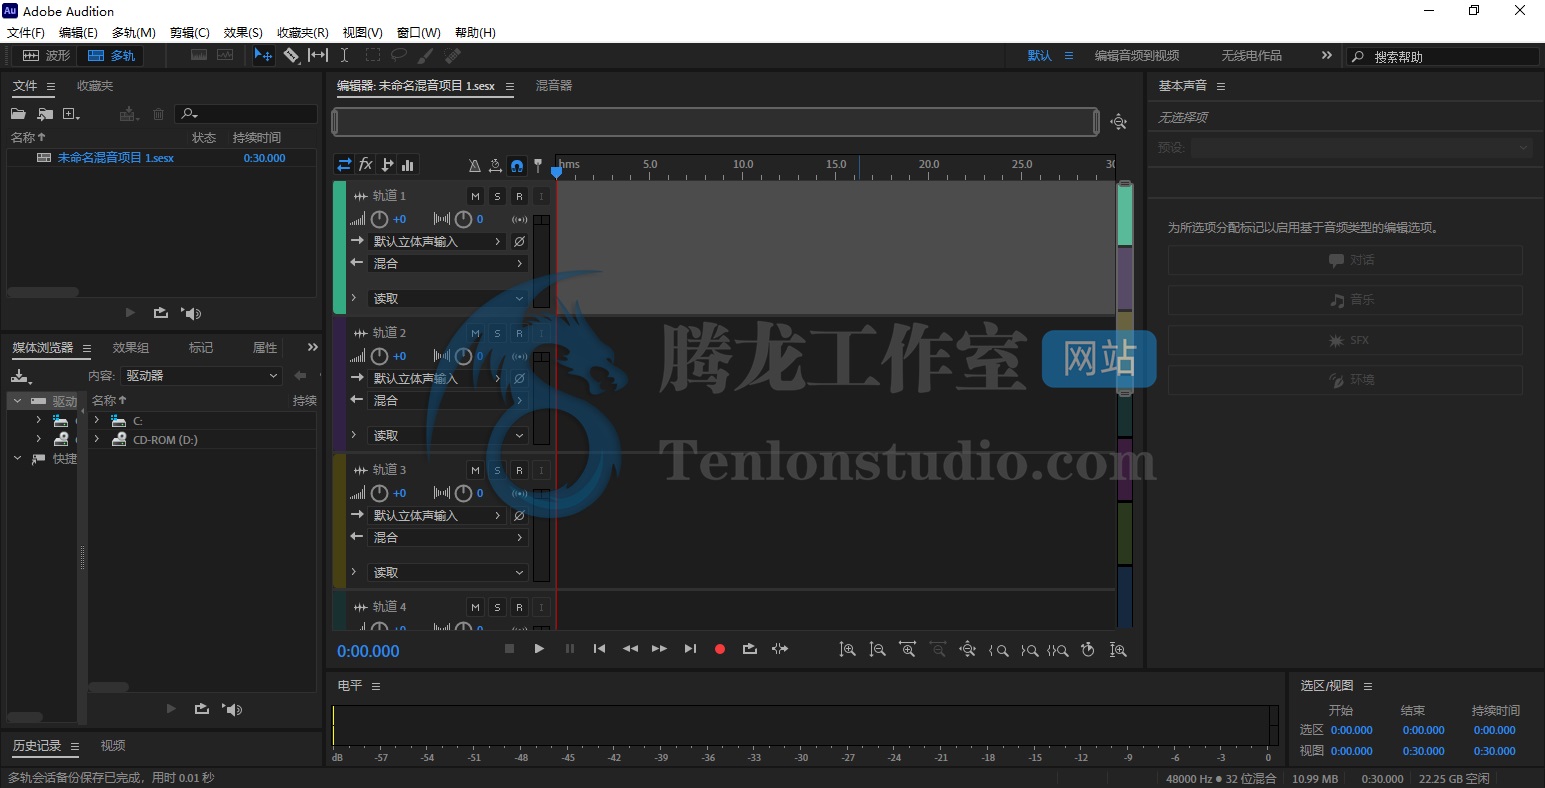Solo Track 3 with S button
The width and height of the screenshot is (1545, 788).
[x=497, y=470]
